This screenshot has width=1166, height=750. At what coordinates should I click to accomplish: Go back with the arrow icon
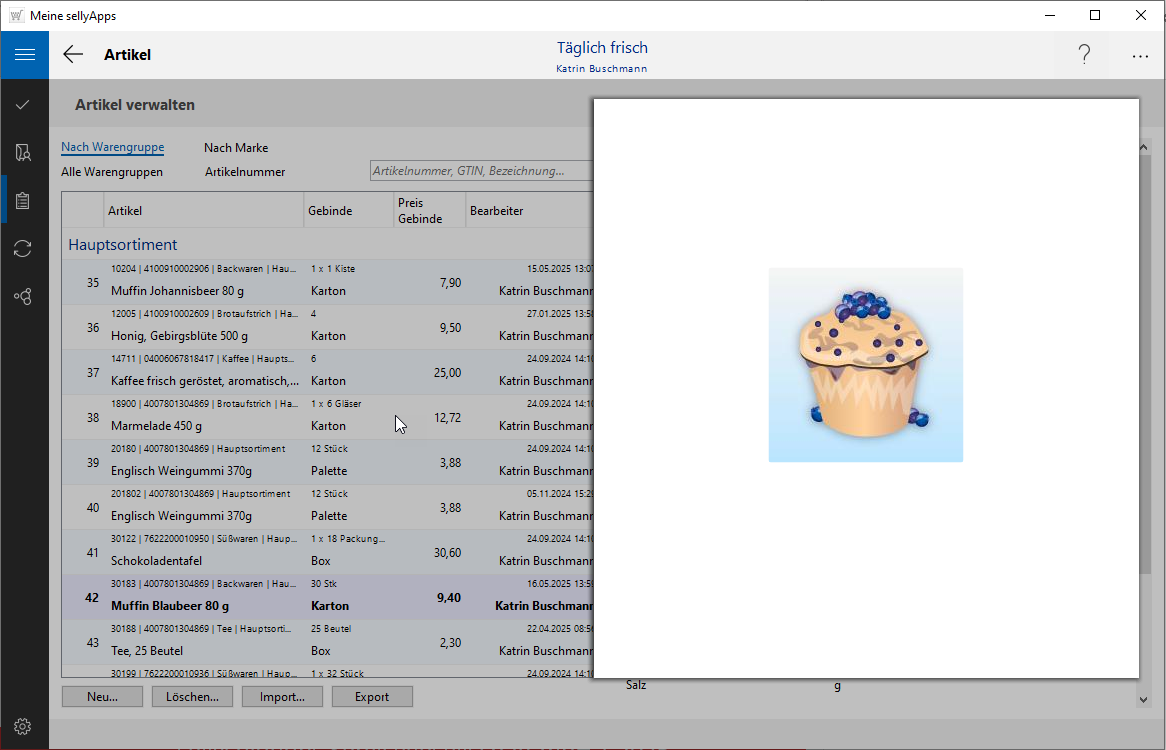(x=73, y=55)
